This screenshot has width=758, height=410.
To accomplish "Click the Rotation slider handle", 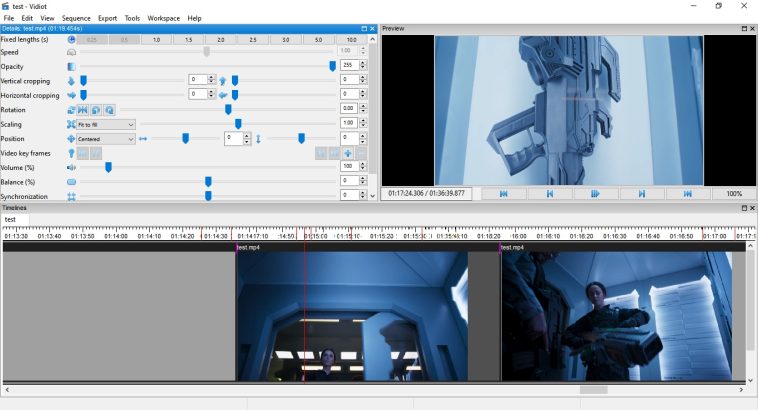I will click(x=228, y=110).
